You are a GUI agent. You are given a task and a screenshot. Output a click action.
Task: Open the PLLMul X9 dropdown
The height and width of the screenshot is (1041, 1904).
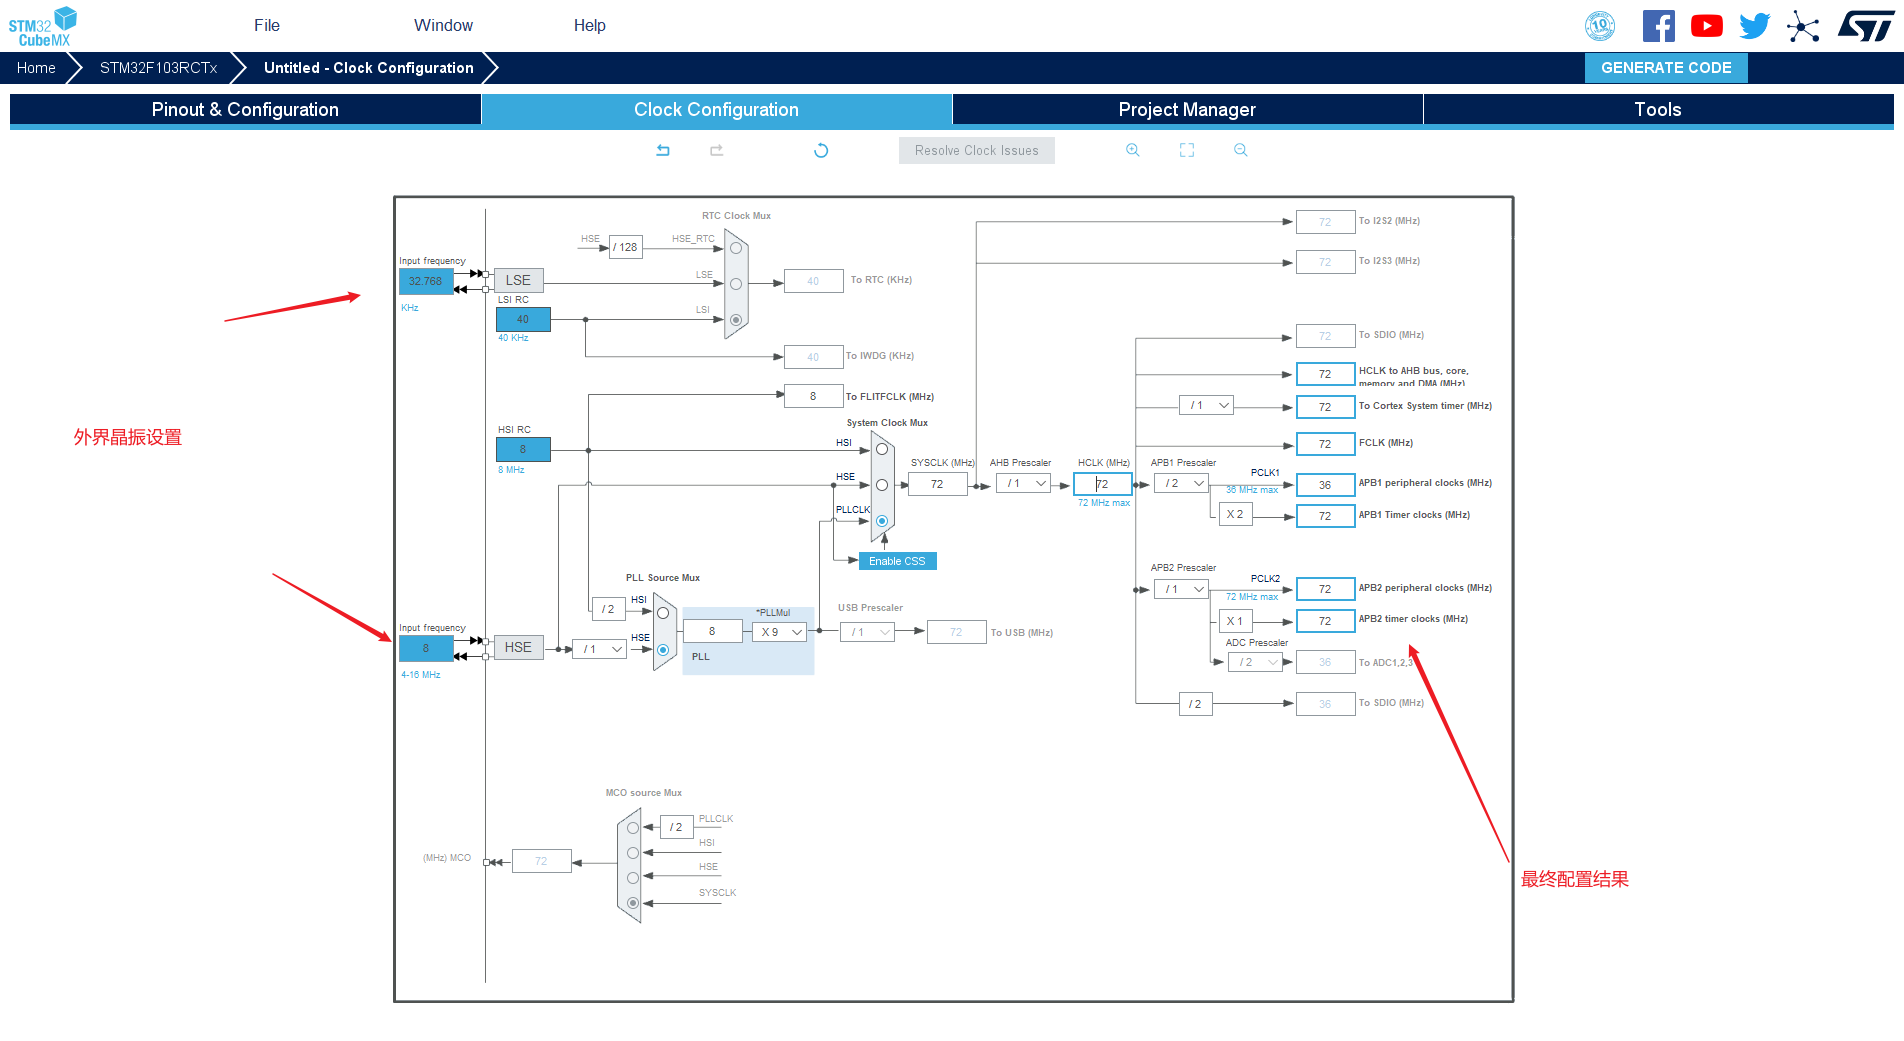pyautogui.click(x=779, y=632)
